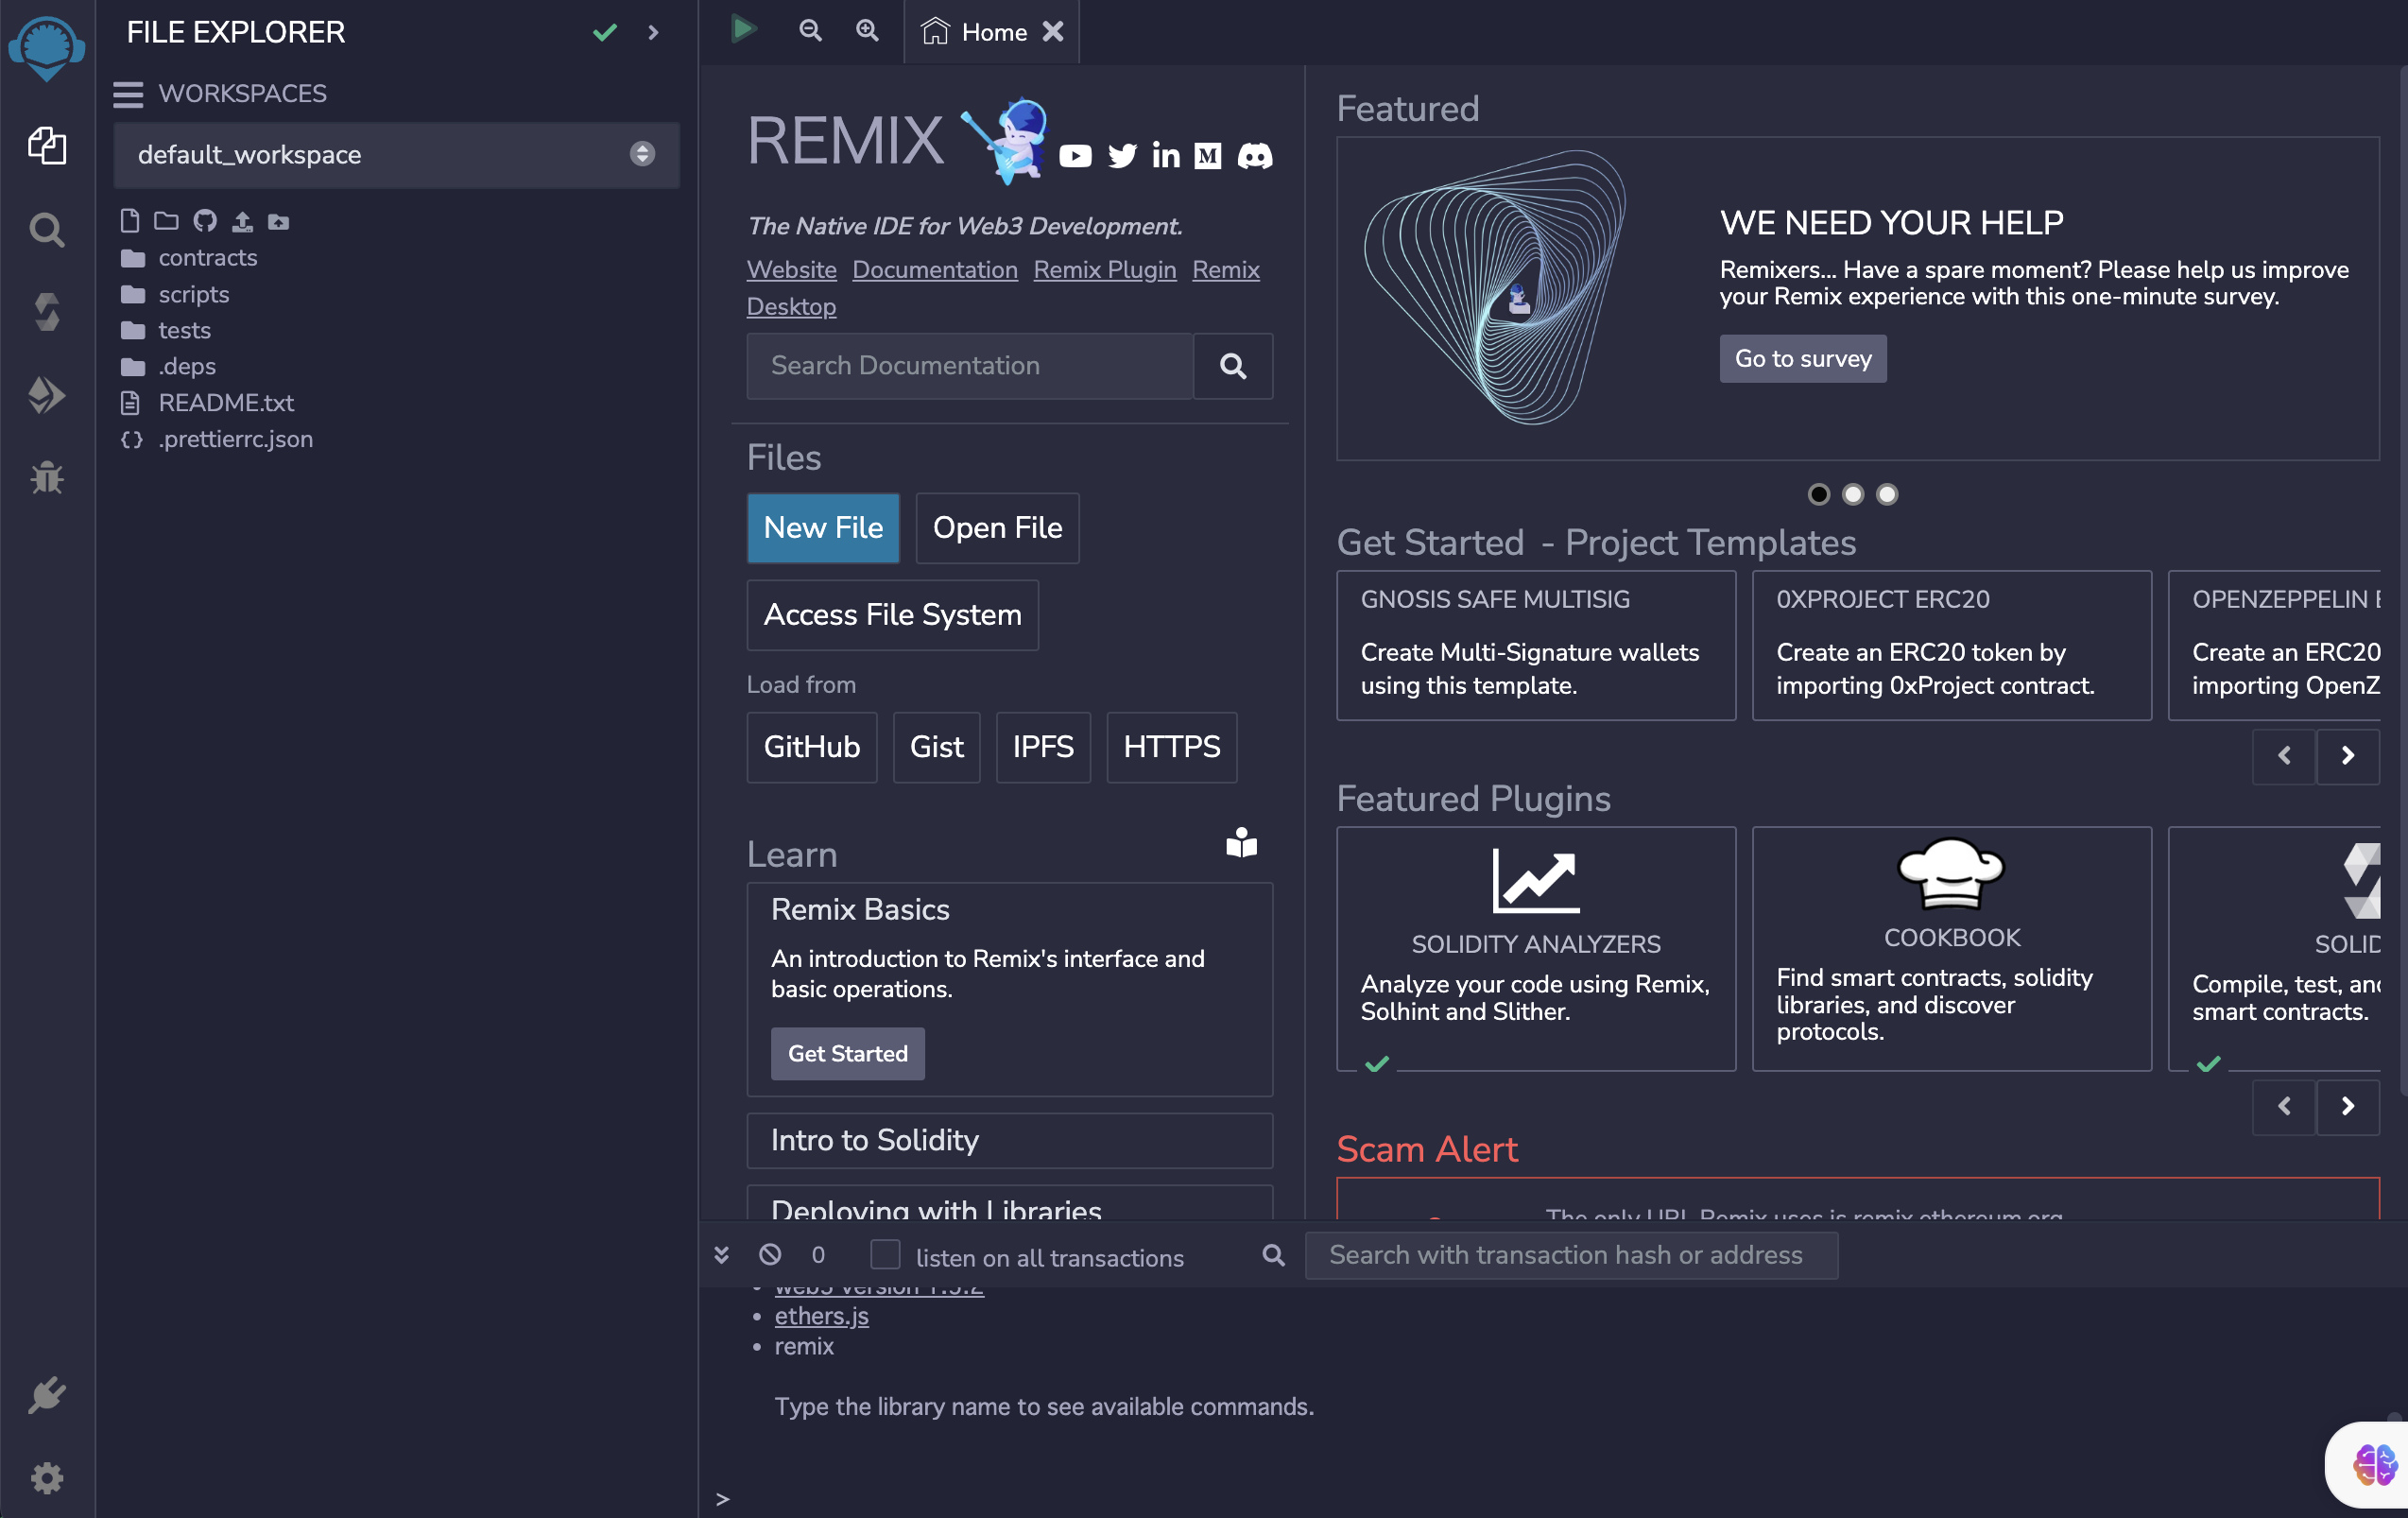Collapse the File Explorer side panel

652,32
